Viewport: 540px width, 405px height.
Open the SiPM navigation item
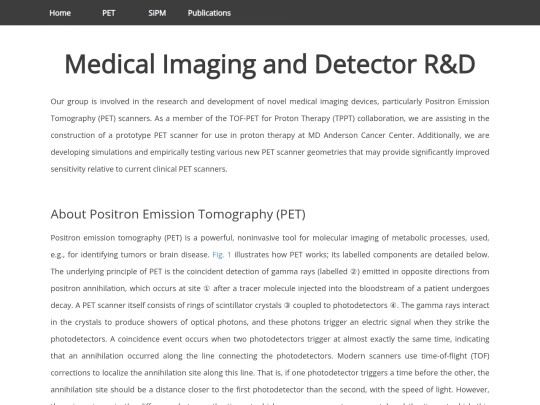[157, 13]
